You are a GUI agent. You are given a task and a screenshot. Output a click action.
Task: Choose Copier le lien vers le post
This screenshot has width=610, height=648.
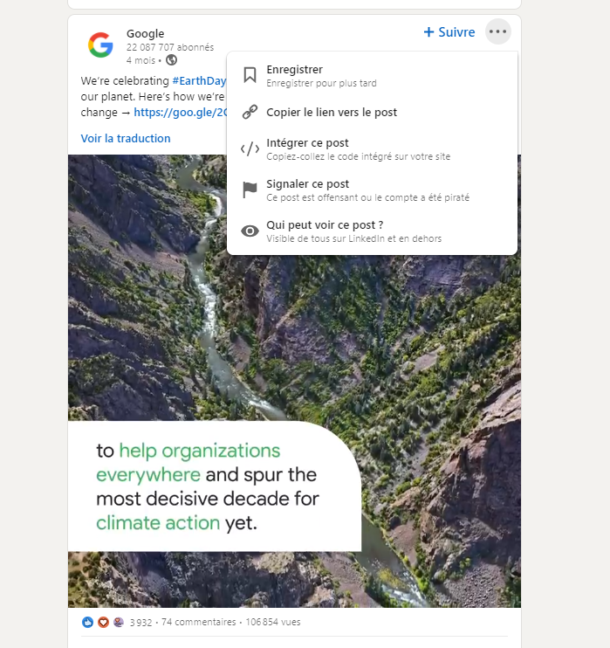[x=372, y=112]
